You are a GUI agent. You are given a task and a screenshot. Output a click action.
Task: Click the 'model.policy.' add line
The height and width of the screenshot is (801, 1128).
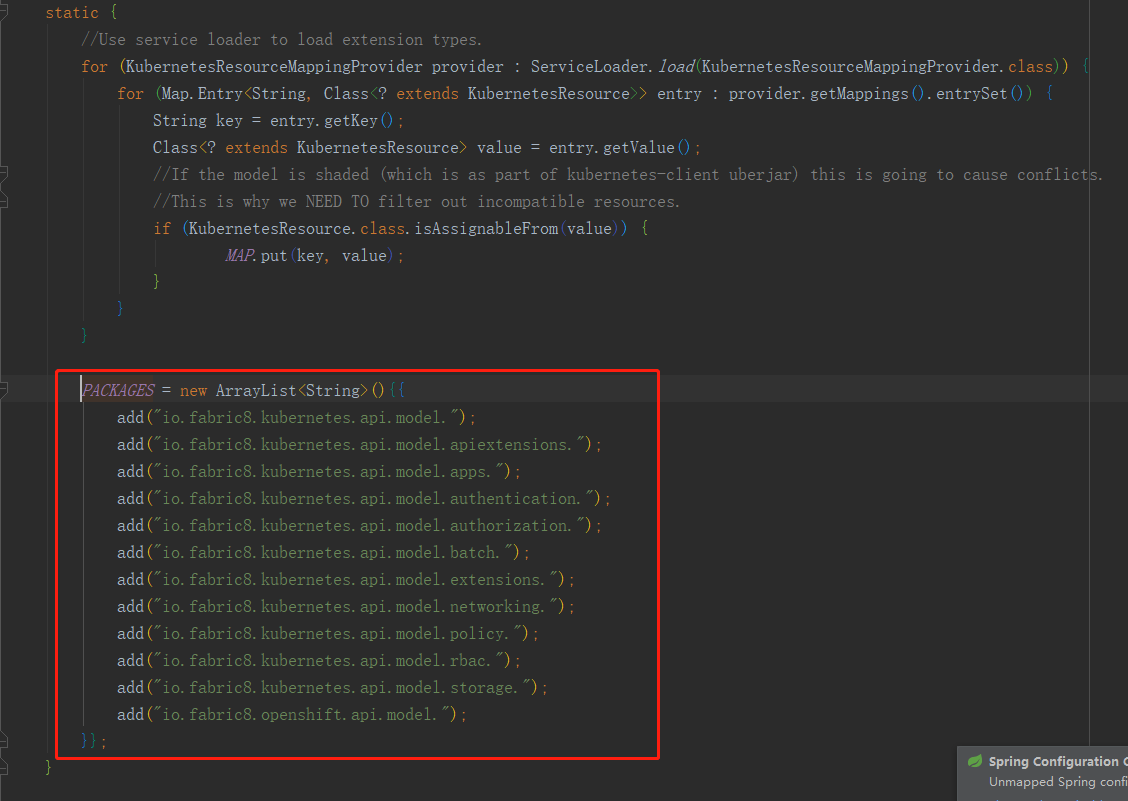pyautogui.click(x=328, y=633)
